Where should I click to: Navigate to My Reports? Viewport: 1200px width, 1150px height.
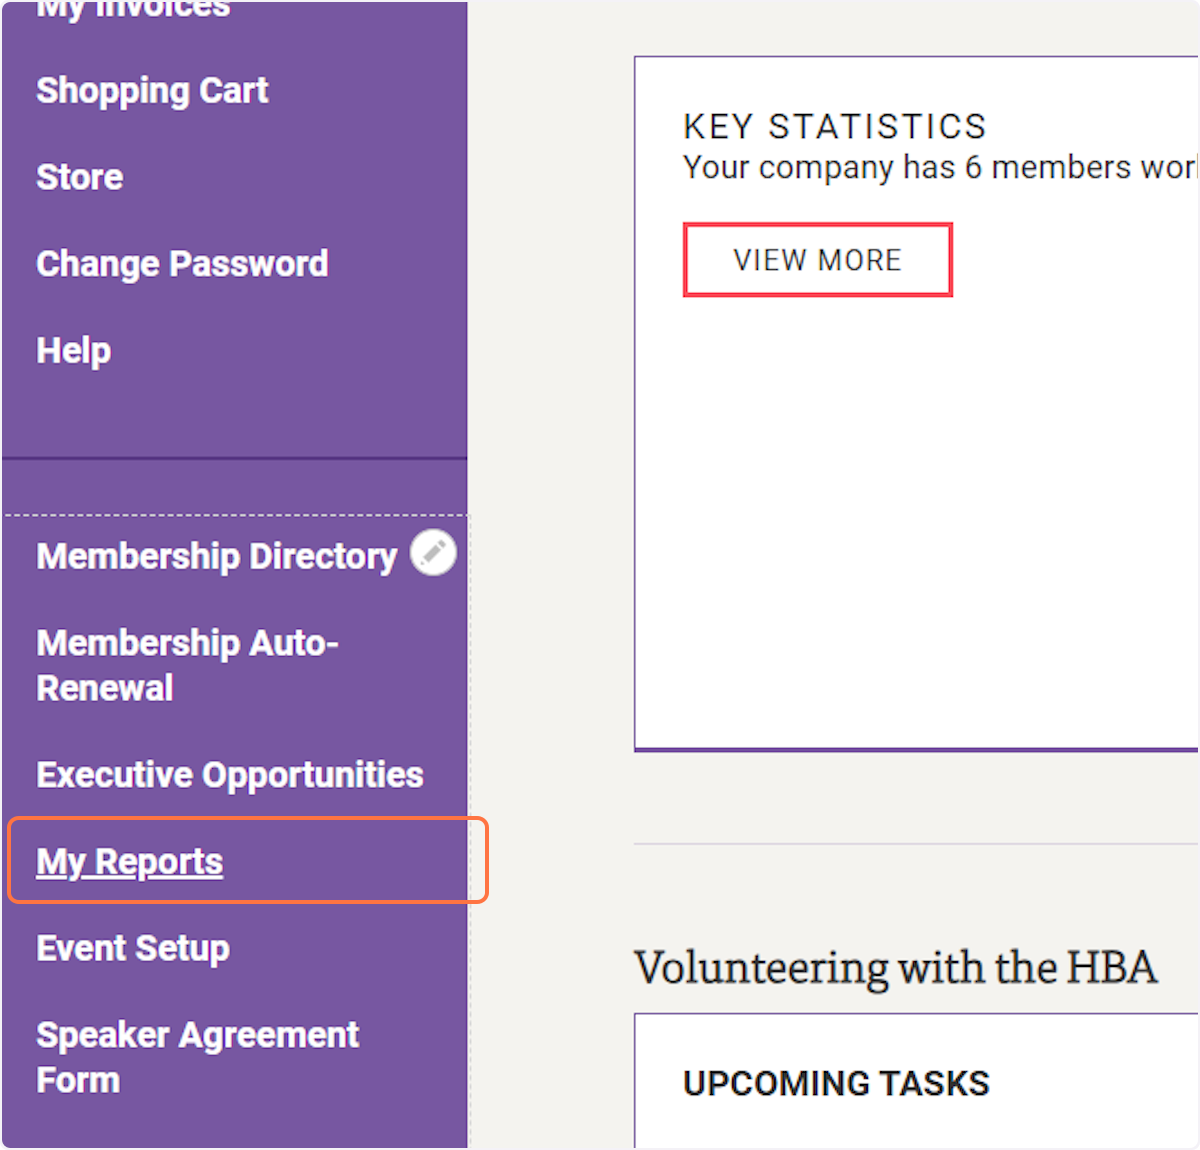[x=130, y=862]
